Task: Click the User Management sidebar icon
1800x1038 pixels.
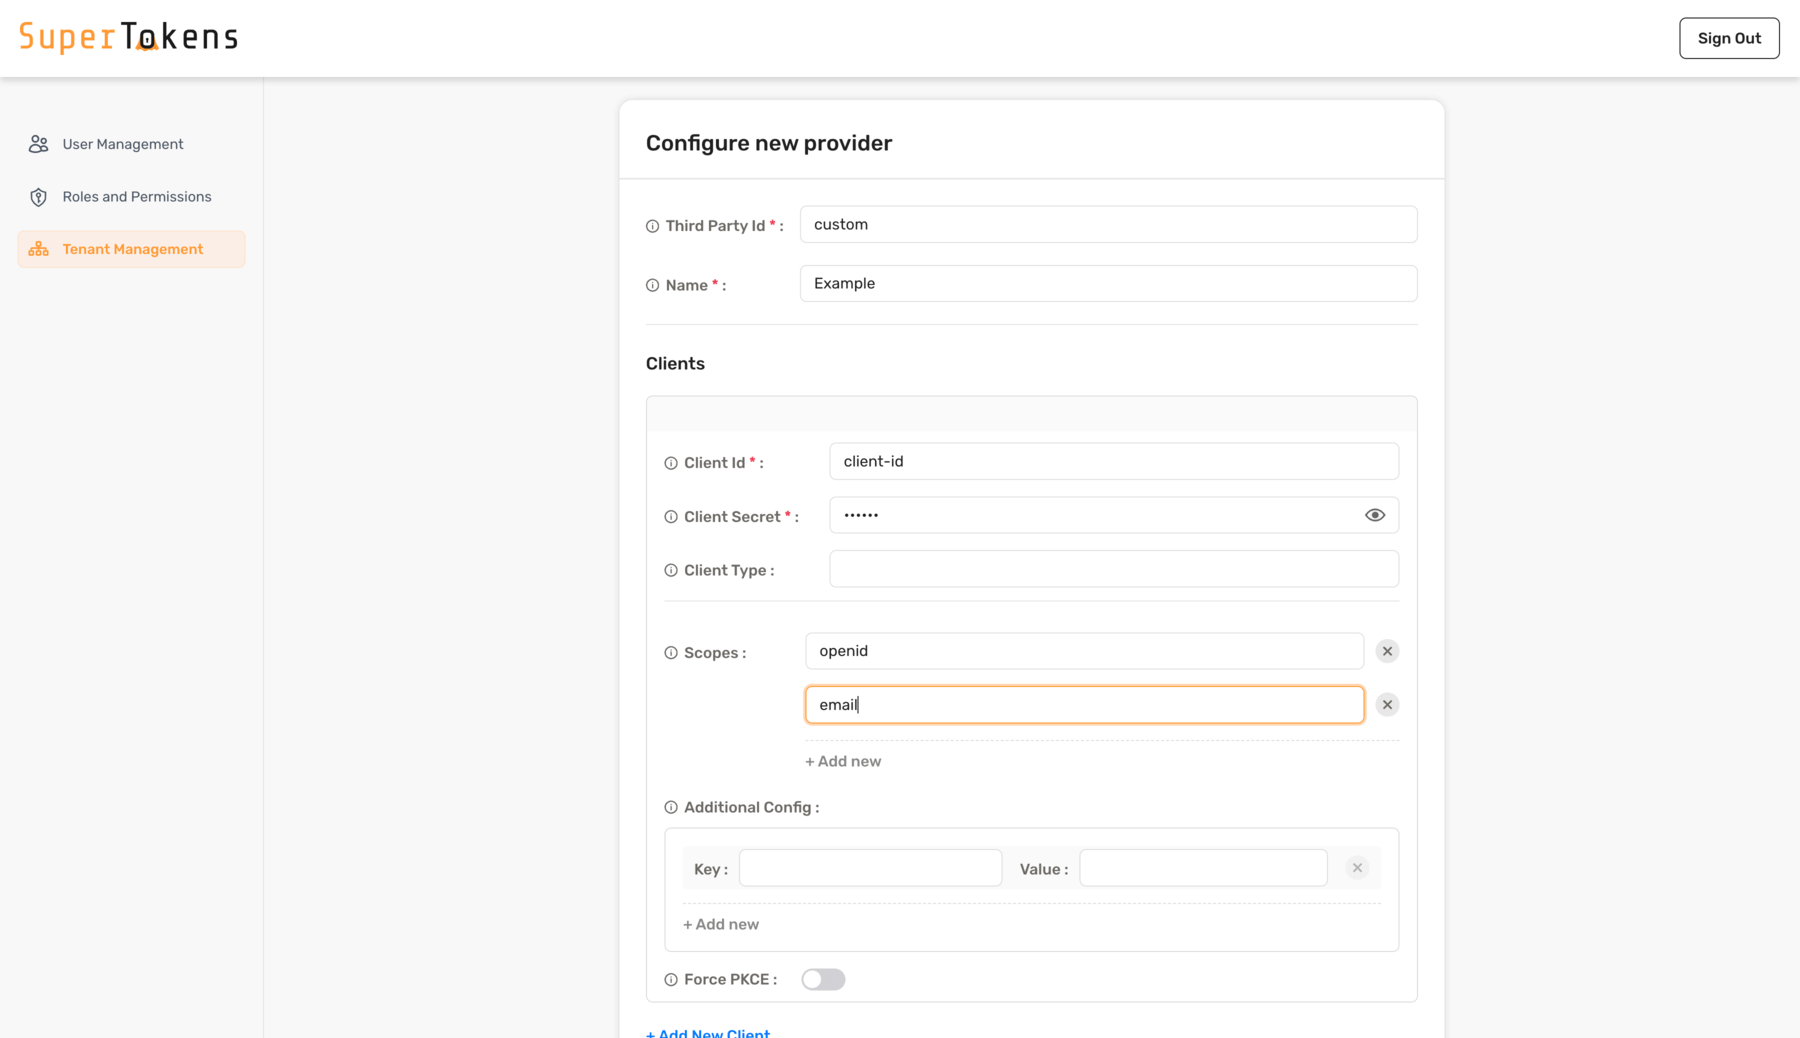Action: [38, 143]
